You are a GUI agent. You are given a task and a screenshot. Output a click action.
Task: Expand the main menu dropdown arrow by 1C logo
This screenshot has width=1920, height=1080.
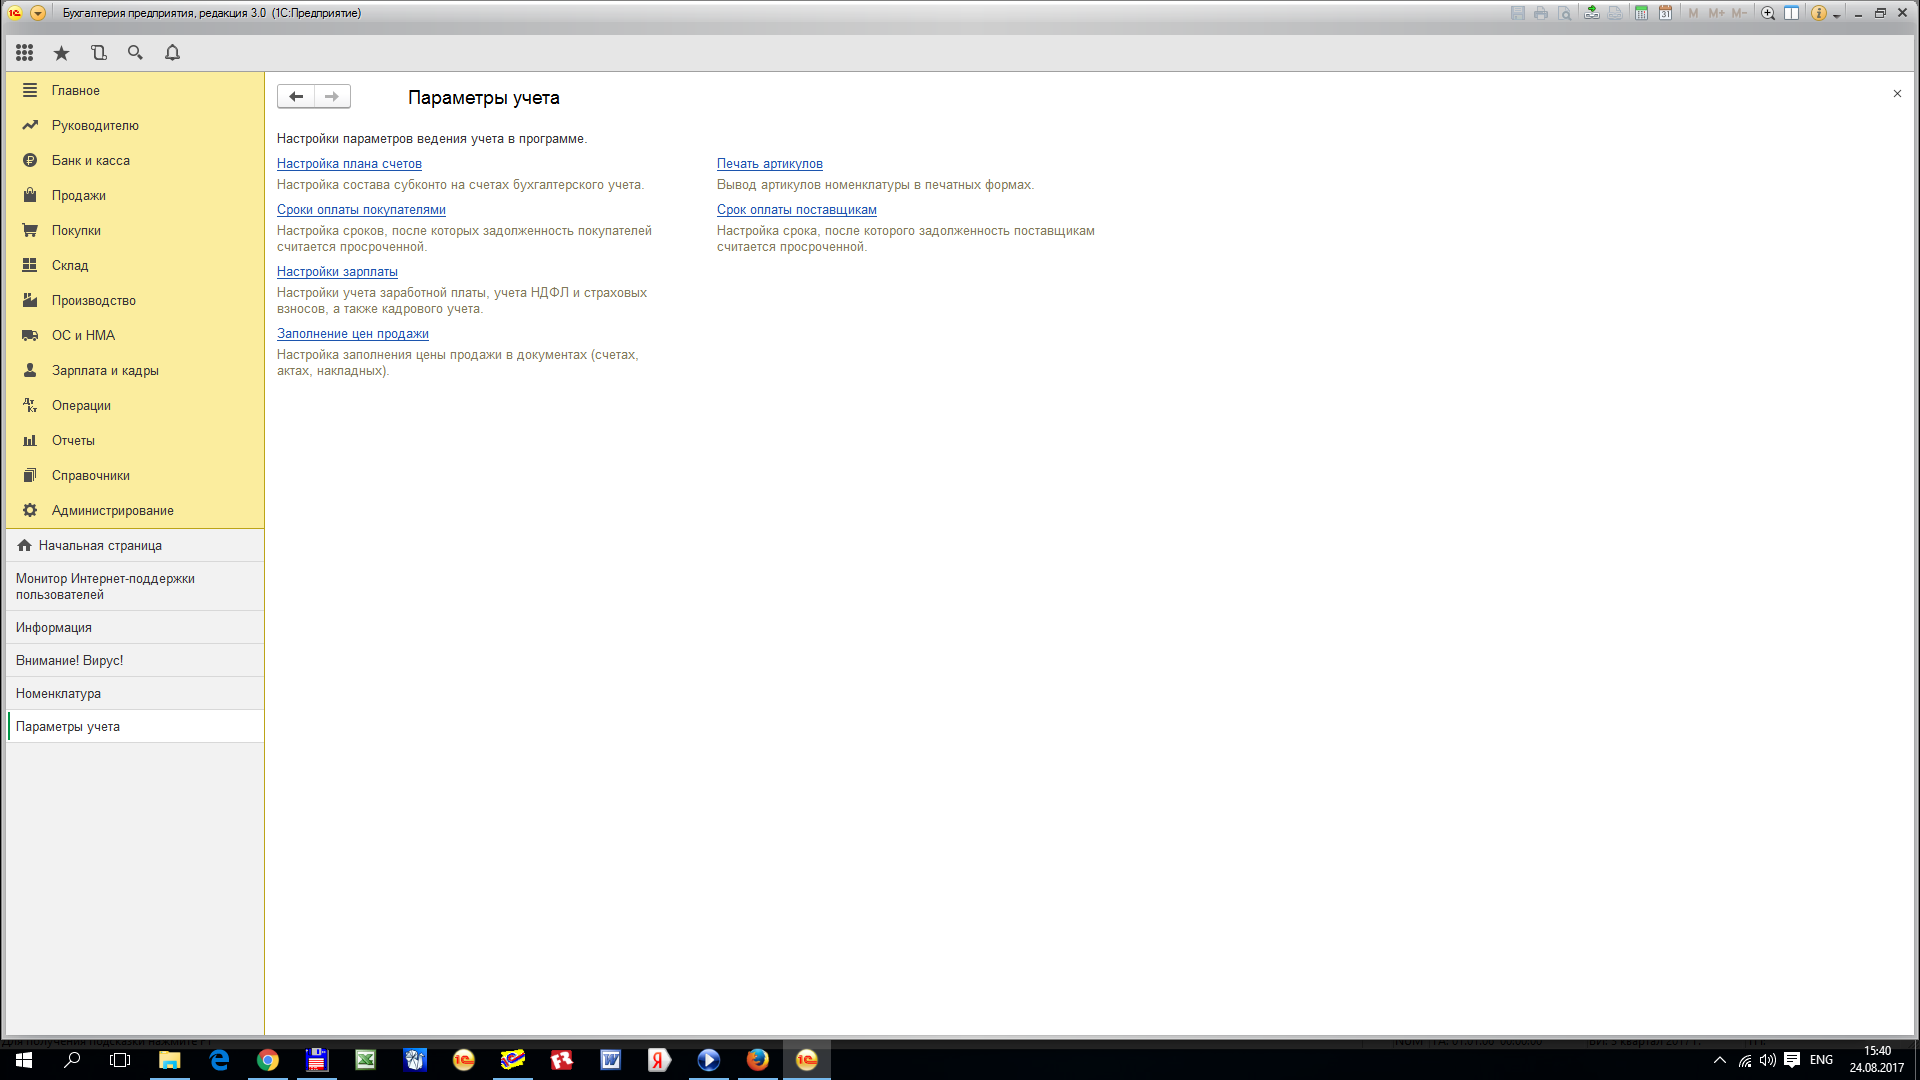click(x=38, y=13)
